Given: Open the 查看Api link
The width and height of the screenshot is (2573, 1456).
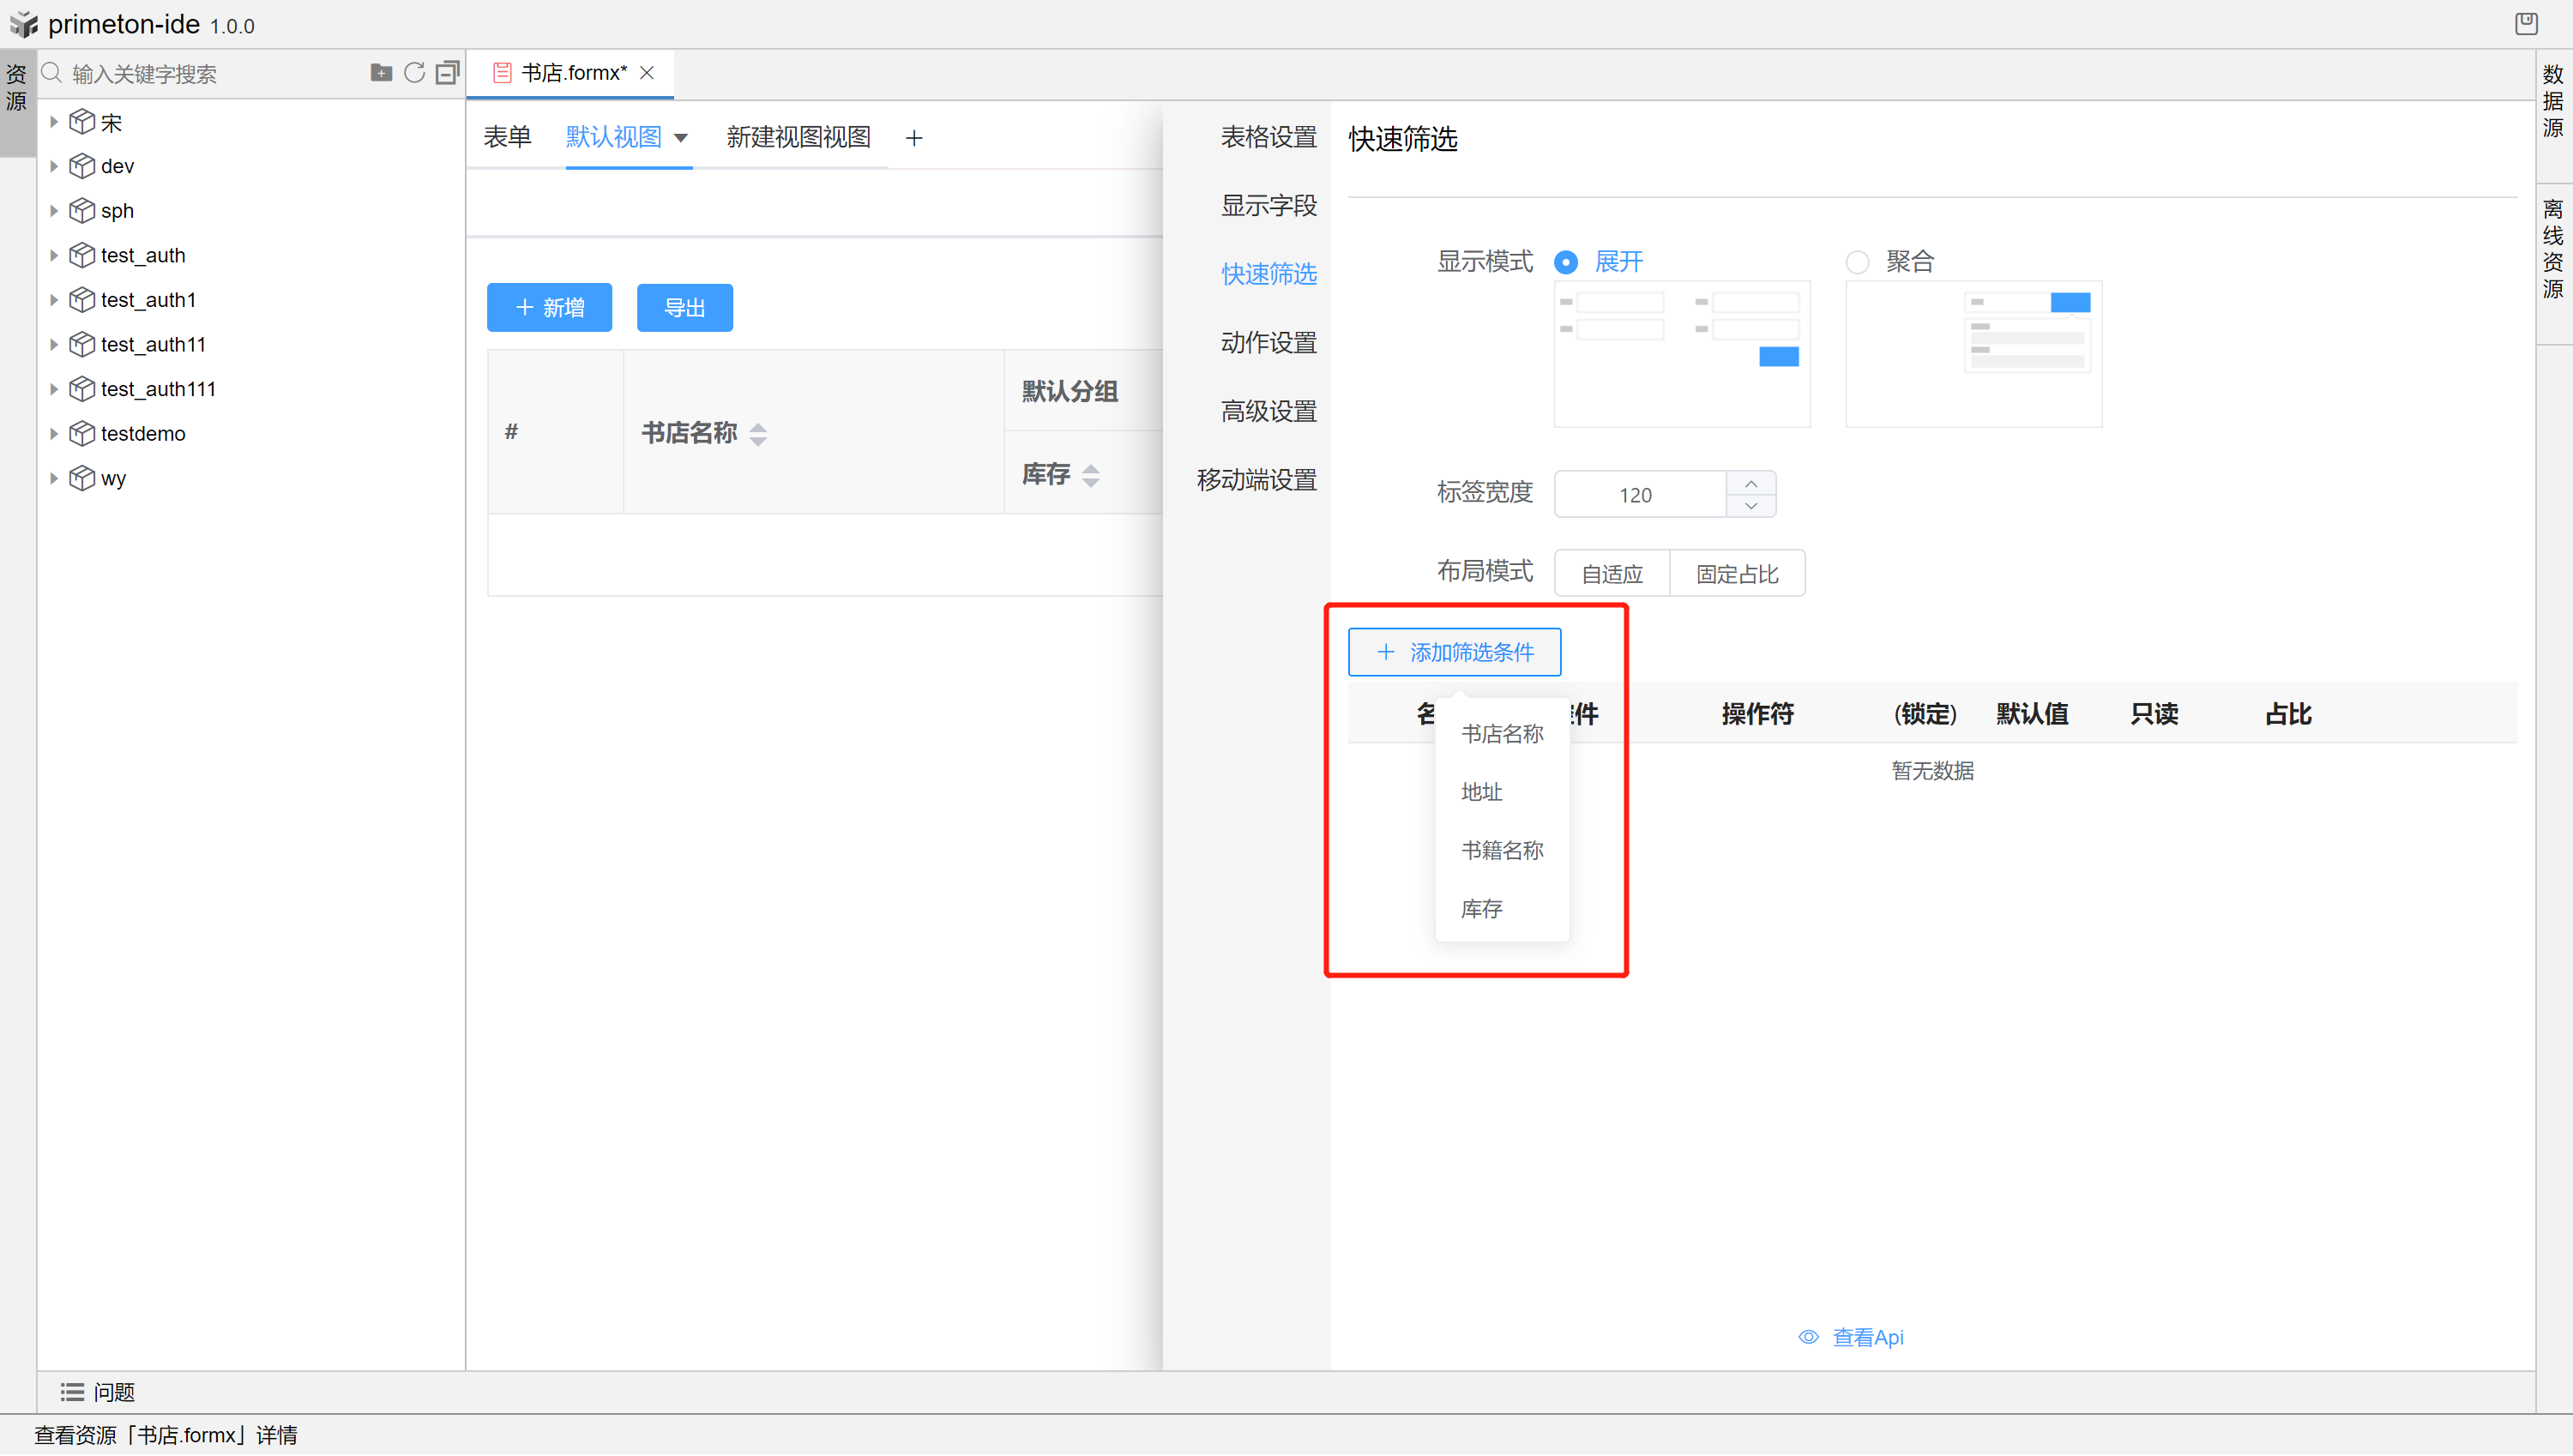Looking at the screenshot, I should 1867,1337.
